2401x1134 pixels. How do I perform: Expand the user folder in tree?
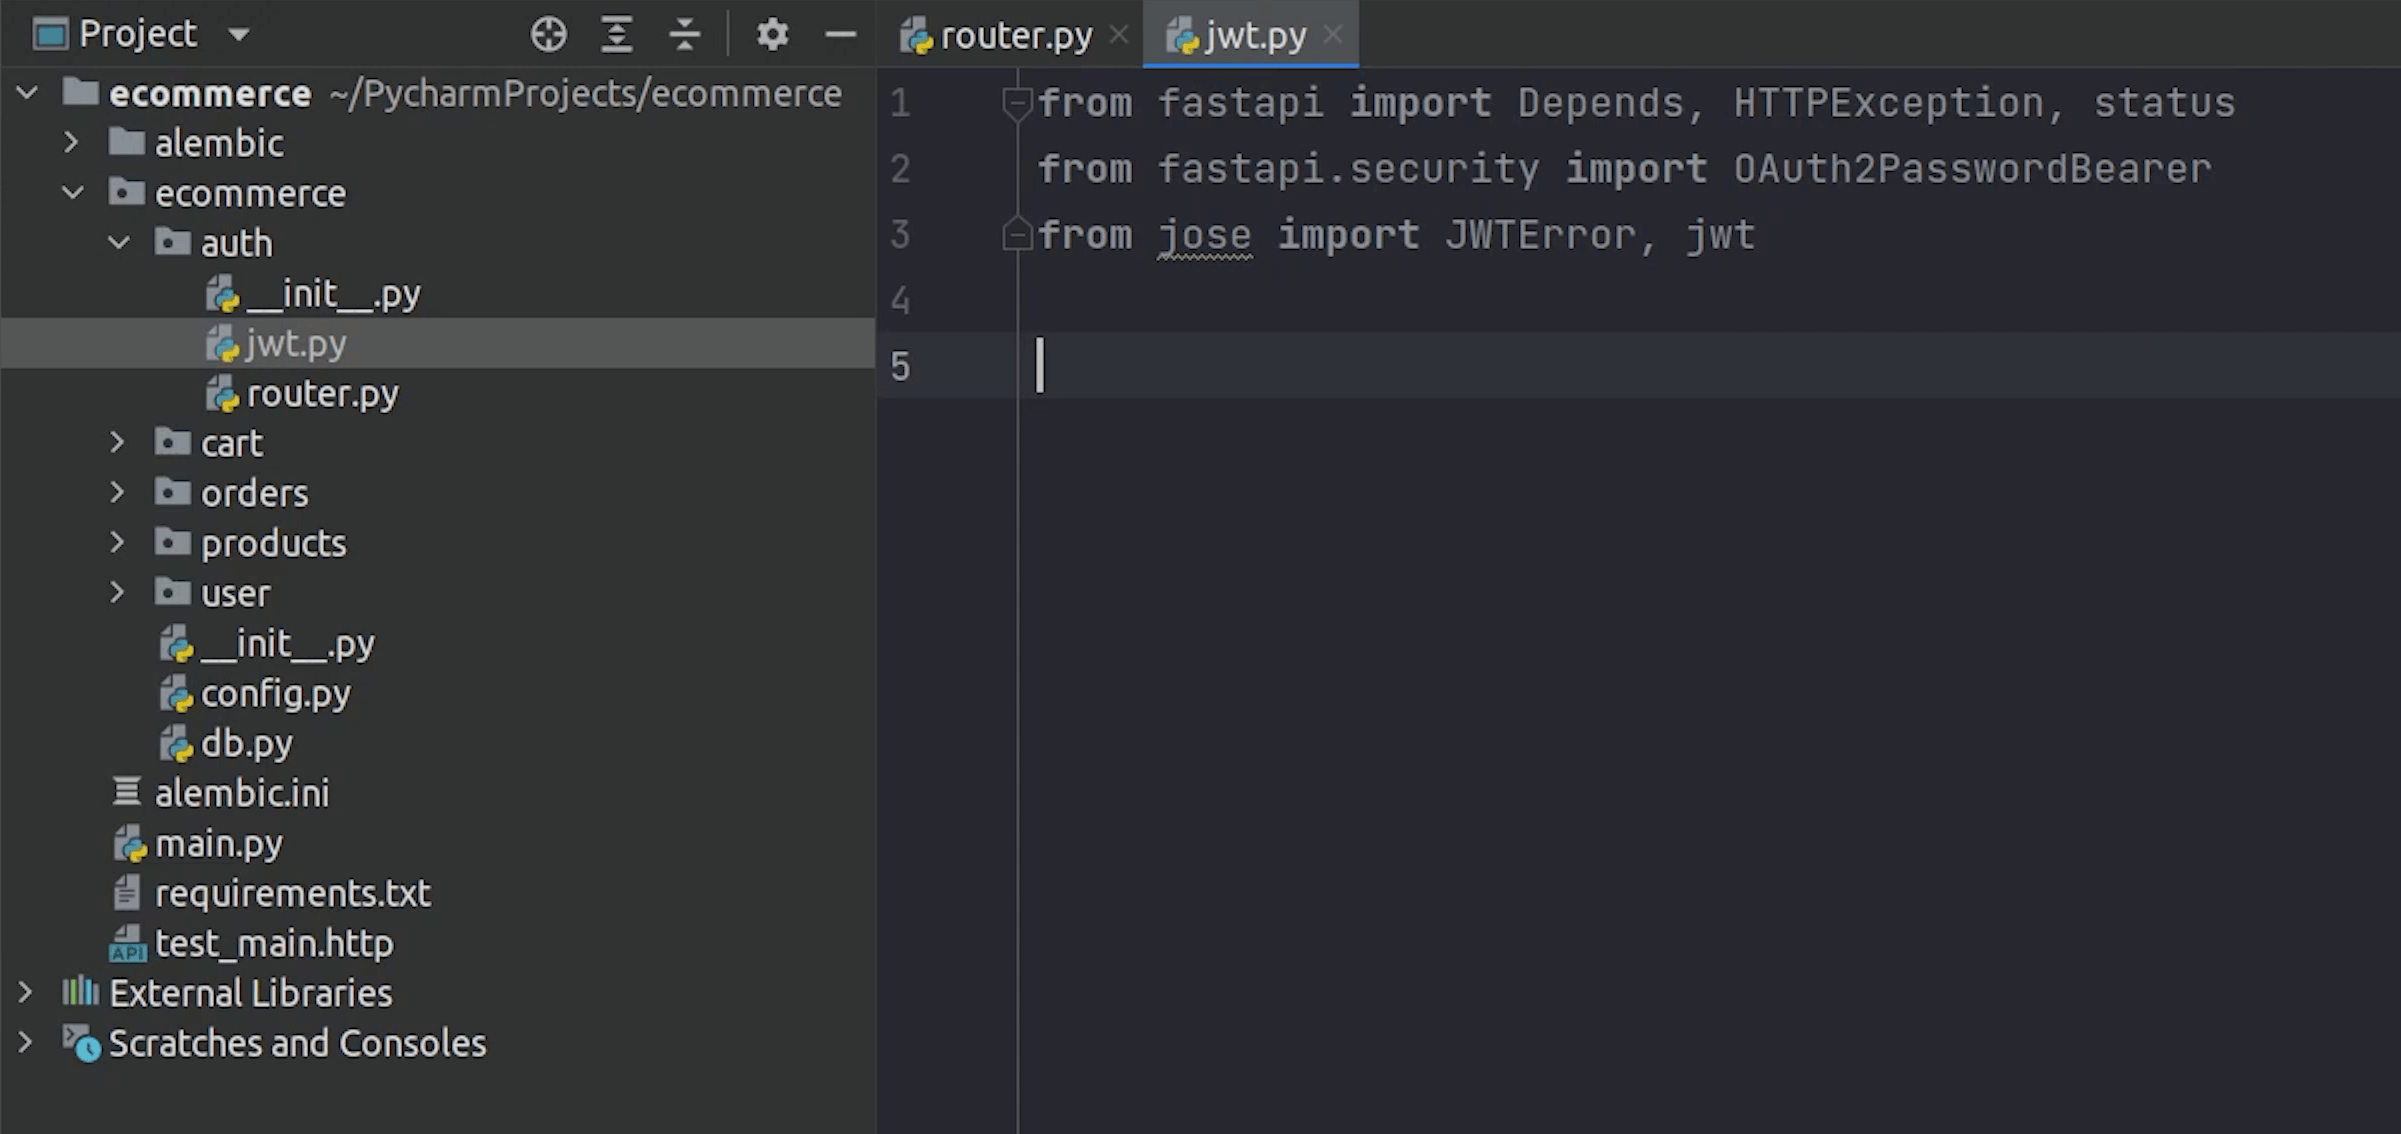point(119,594)
